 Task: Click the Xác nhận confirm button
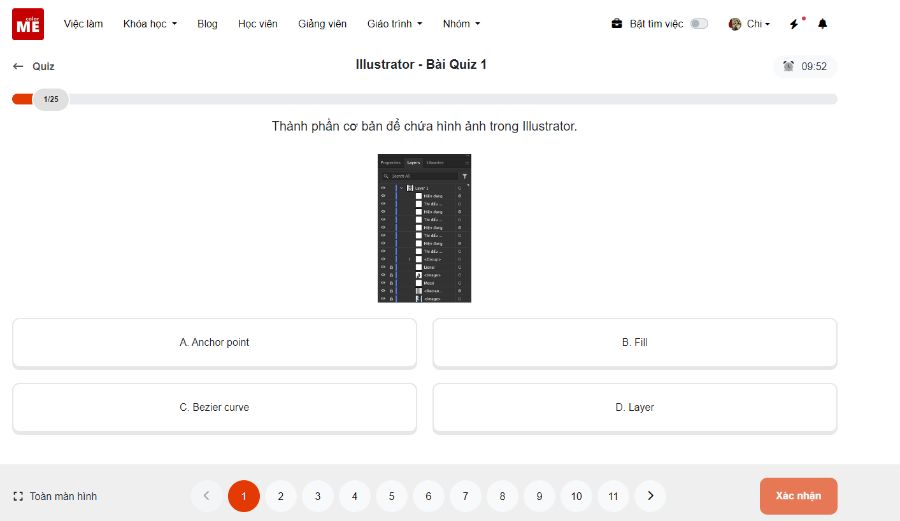click(x=798, y=496)
